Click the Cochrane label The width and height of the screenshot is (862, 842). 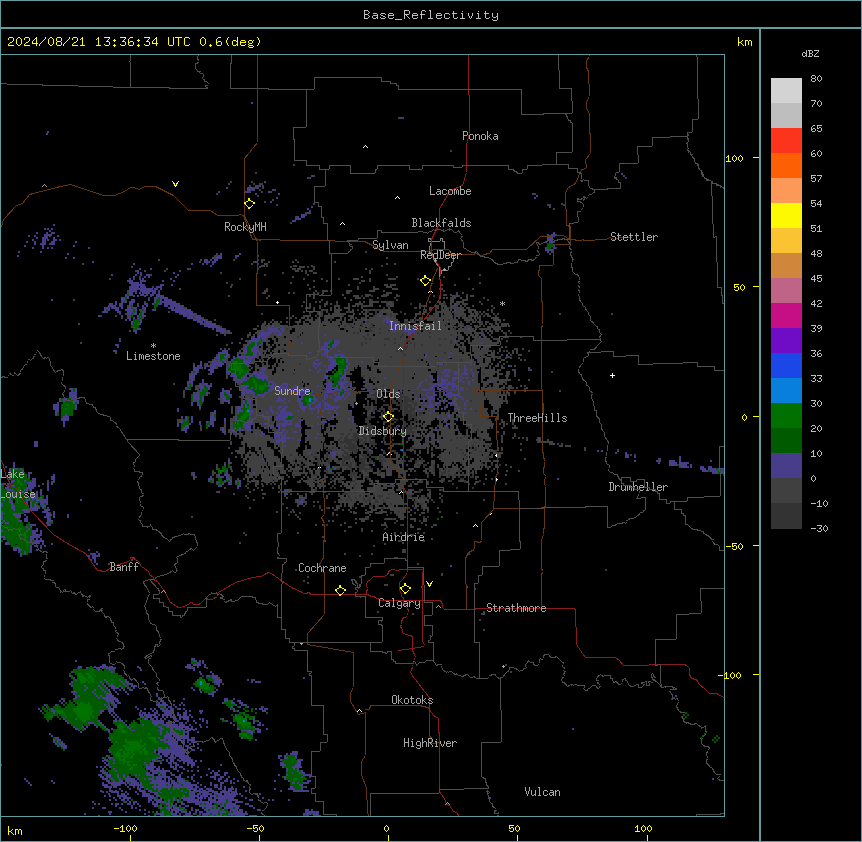(322, 568)
